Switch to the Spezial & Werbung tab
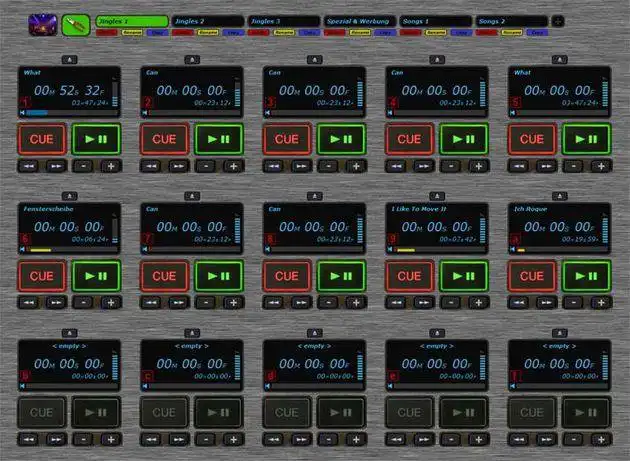This screenshot has height=461, width=630. (360, 21)
